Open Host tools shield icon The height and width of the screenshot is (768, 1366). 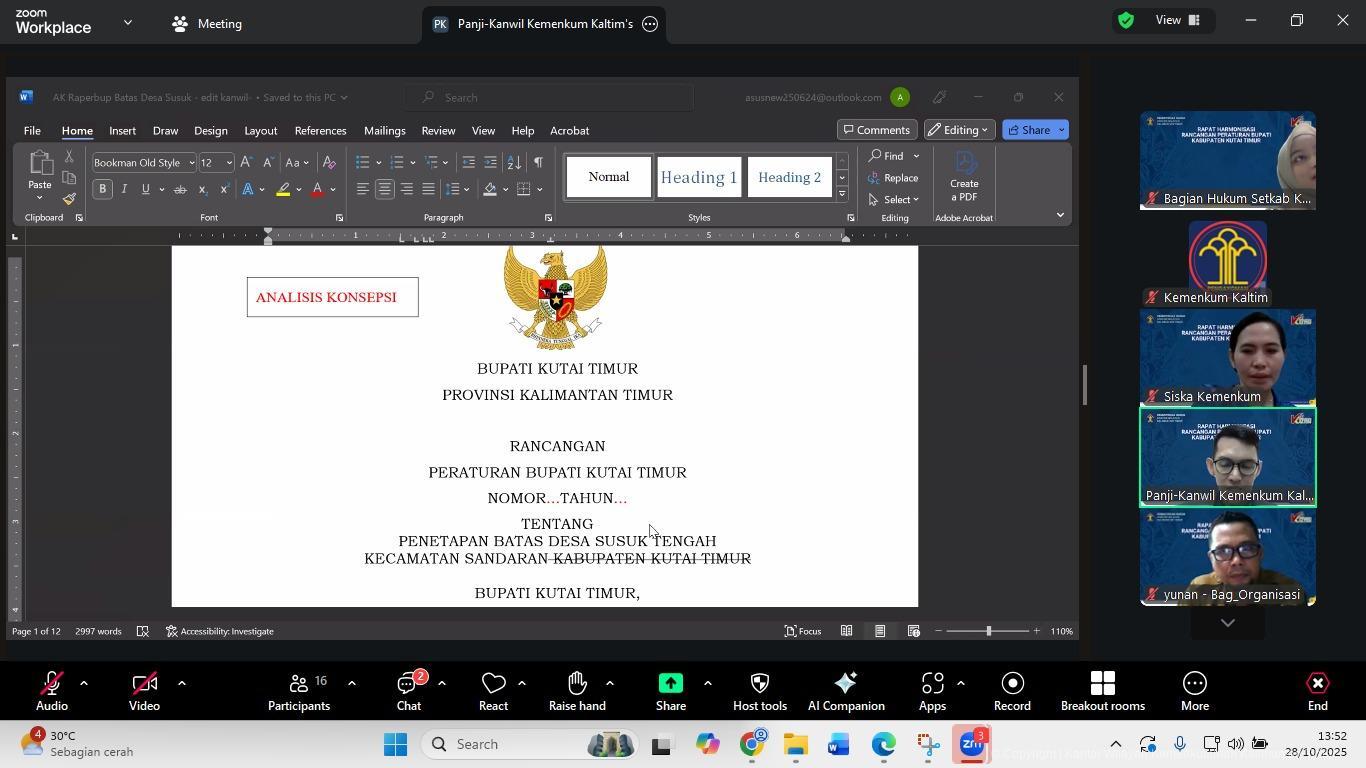click(x=759, y=689)
